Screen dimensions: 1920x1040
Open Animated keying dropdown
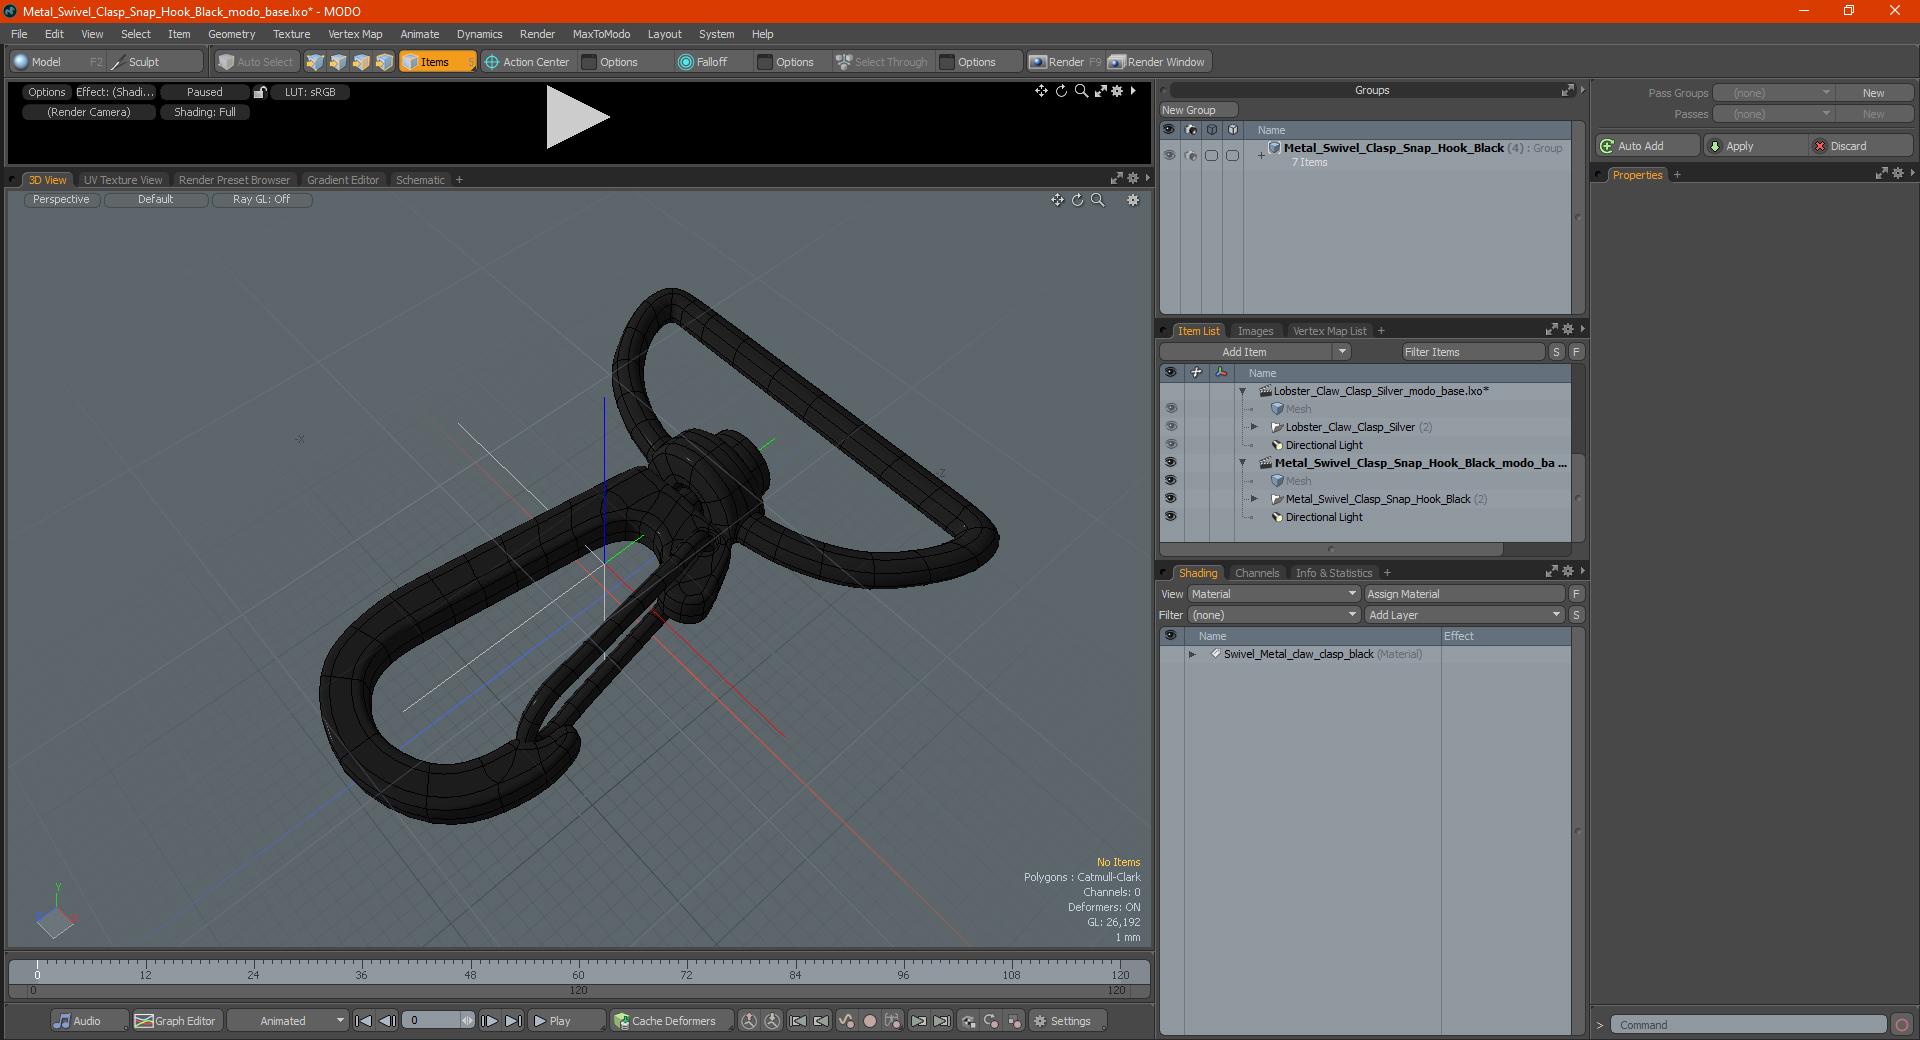(x=287, y=1021)
